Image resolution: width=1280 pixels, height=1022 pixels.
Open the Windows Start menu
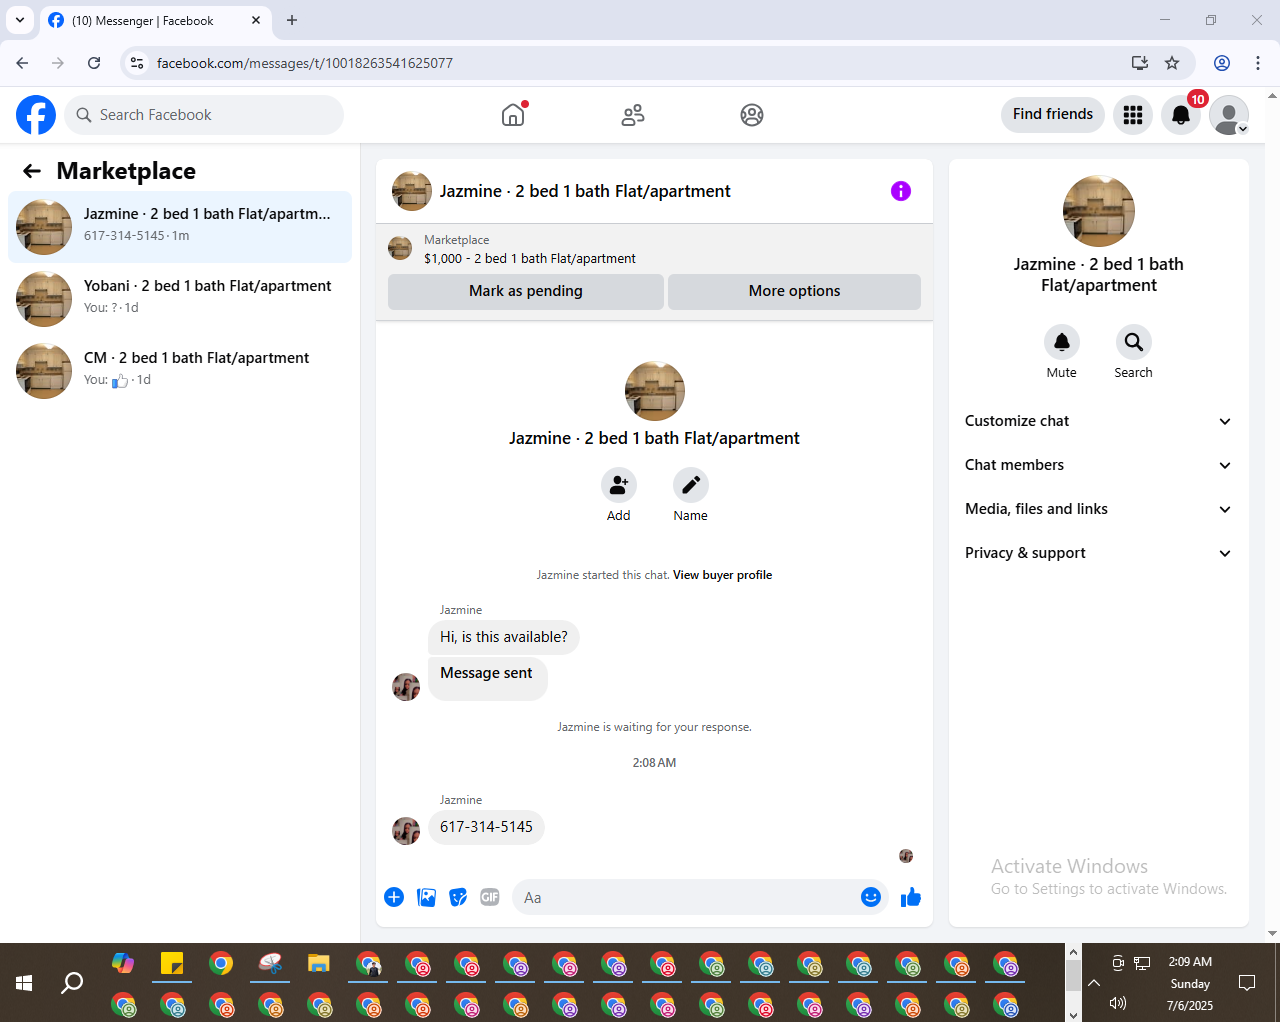[24, 983]
